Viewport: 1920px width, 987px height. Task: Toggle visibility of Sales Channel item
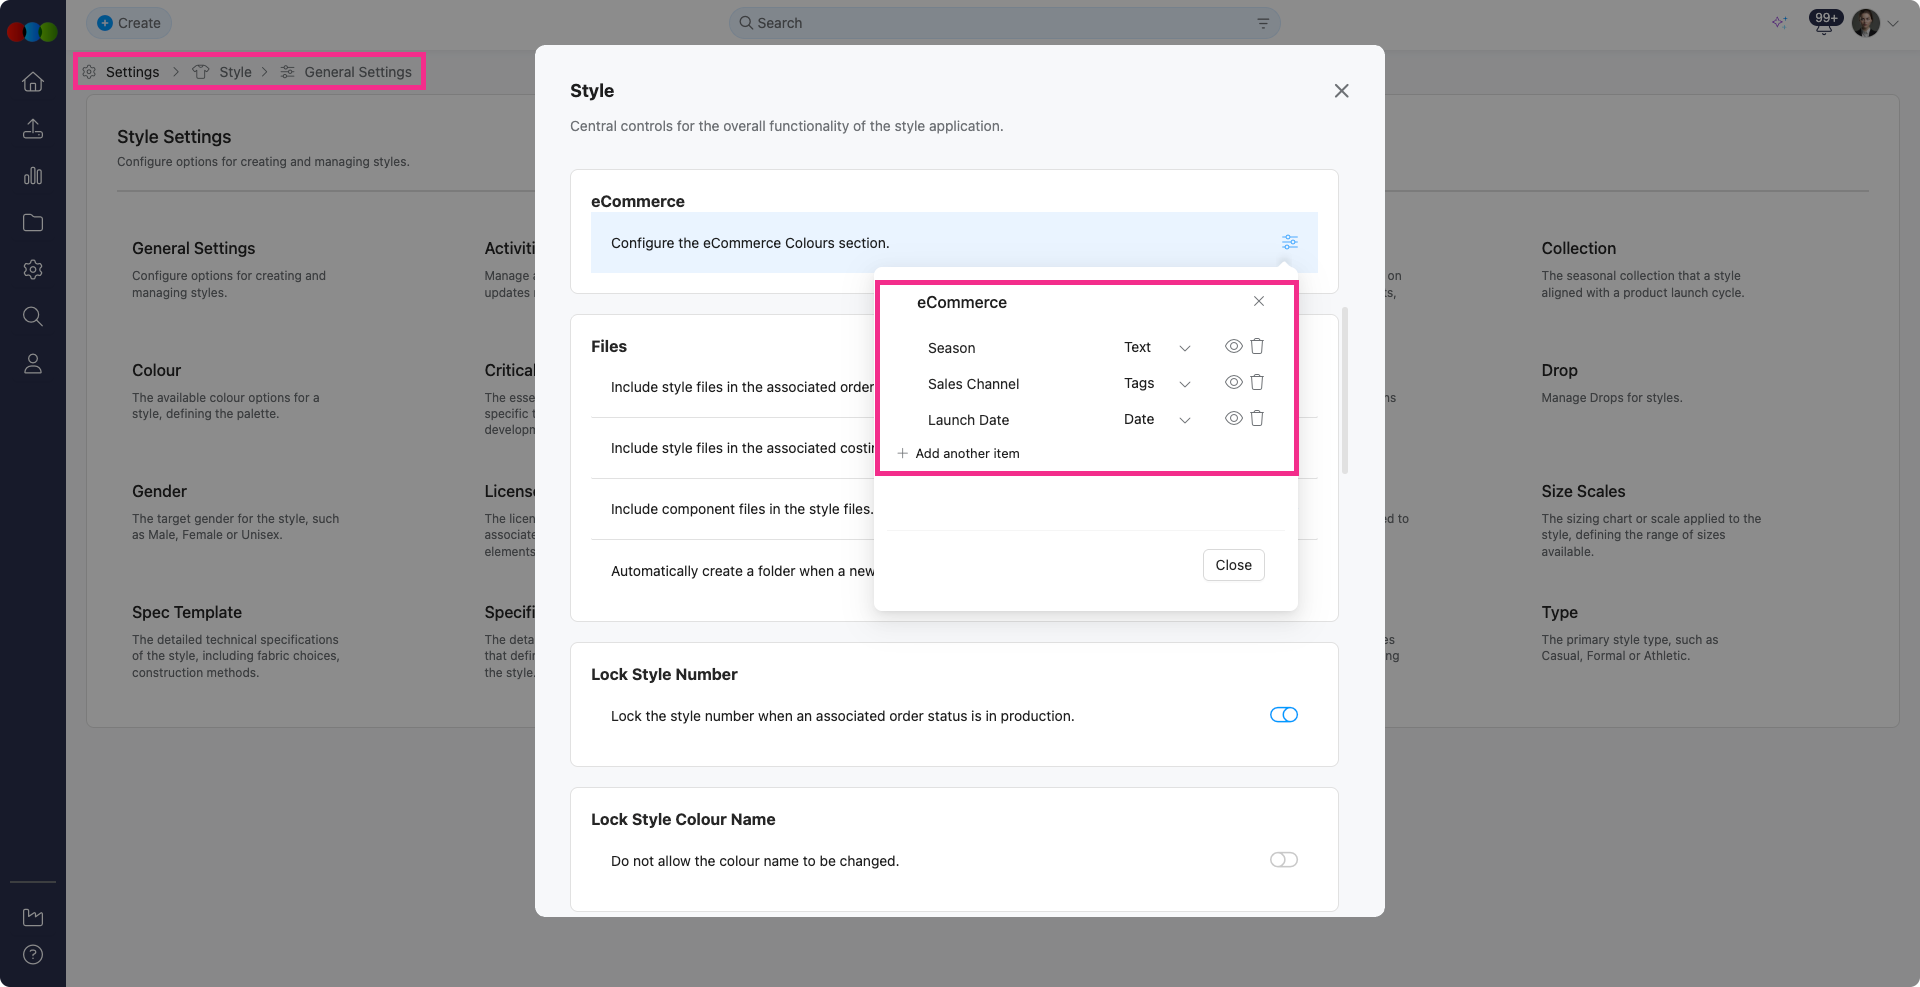click(1233, 383)
